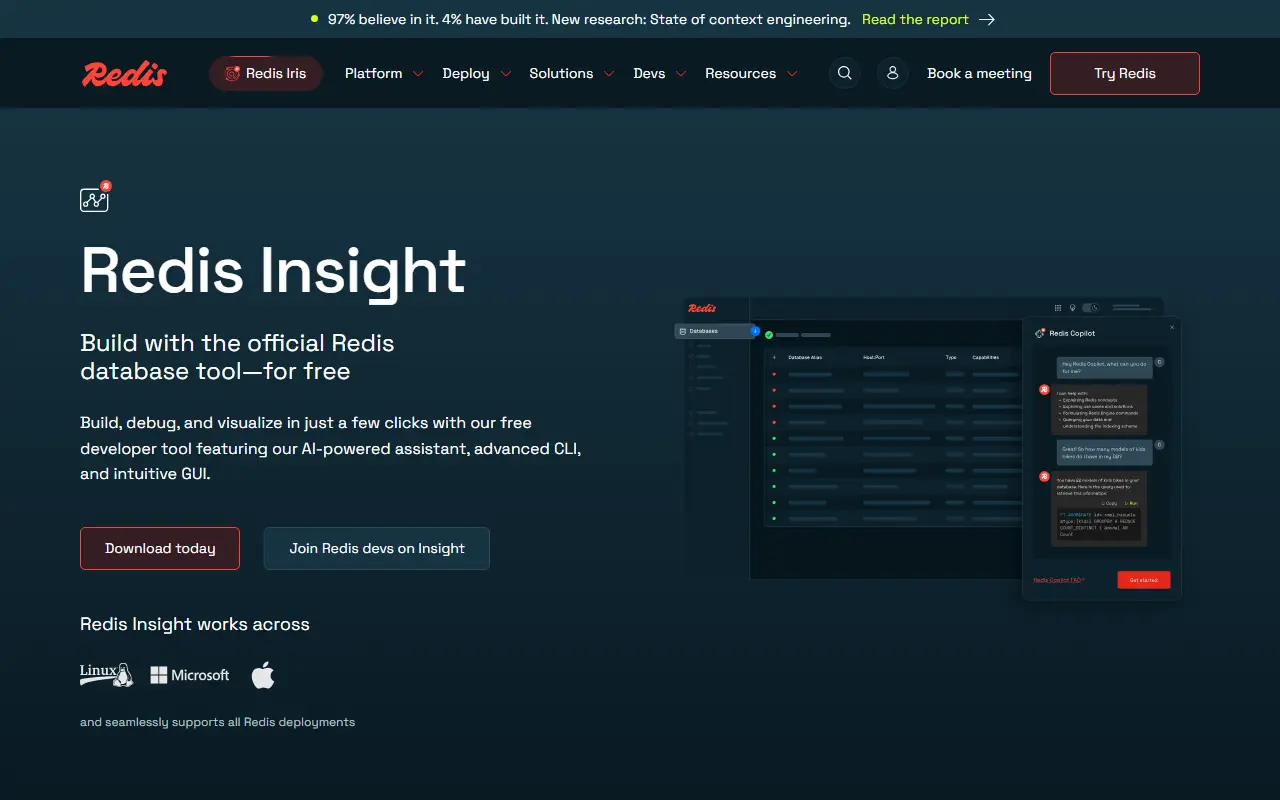The height and width of the screenshot is (800, 1280).
Task: Click Join Redis devs on Insight button
Action: 377,548
